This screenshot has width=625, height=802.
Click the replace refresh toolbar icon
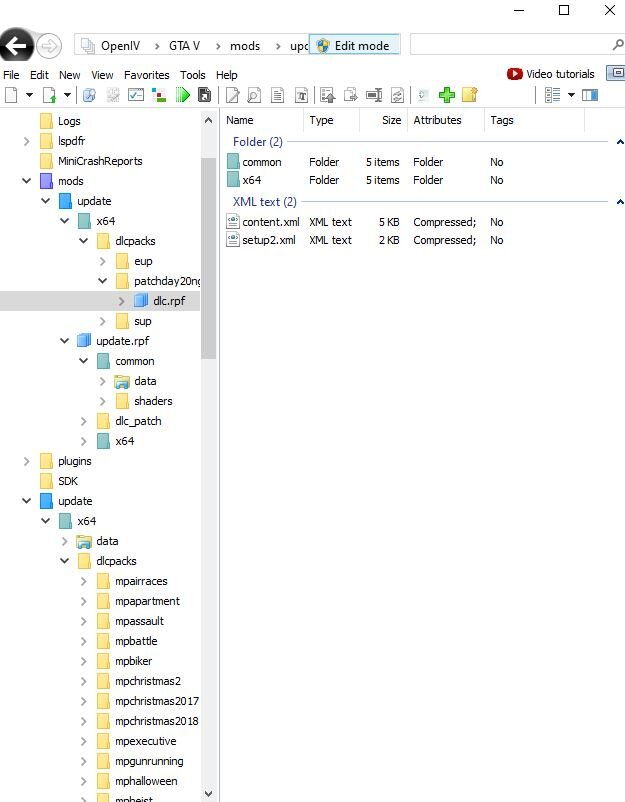point(397,95)
